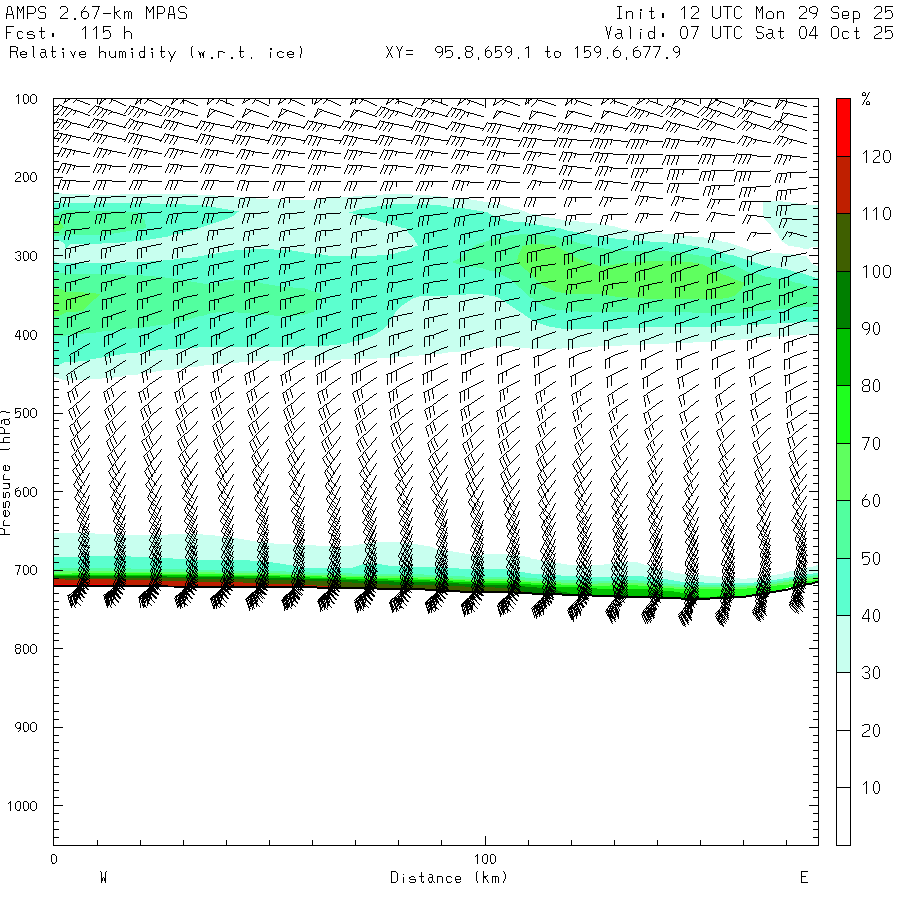Viewport: 900px width, 900px height.
Task: Click colorbar value '90'
Action: point(871,329)
